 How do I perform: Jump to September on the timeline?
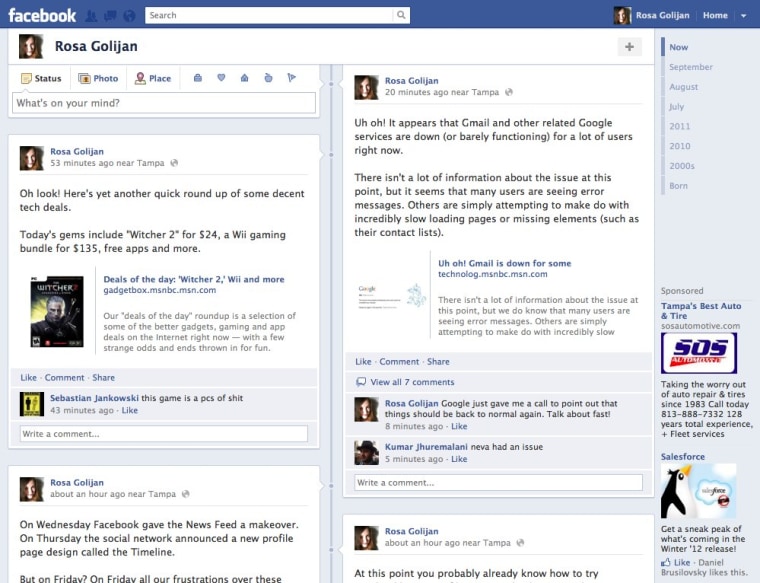pos(691,67)
